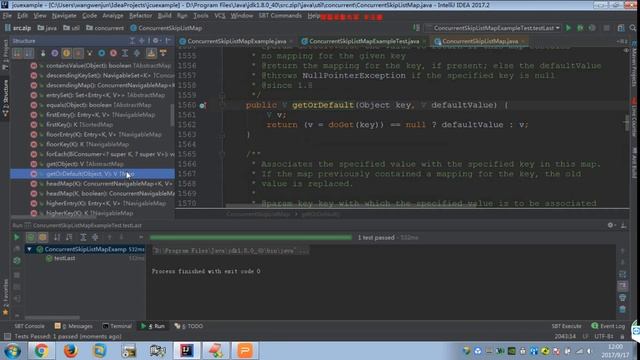Toggle Sort by Visibility in Structure toolbar

pos(18,53)
